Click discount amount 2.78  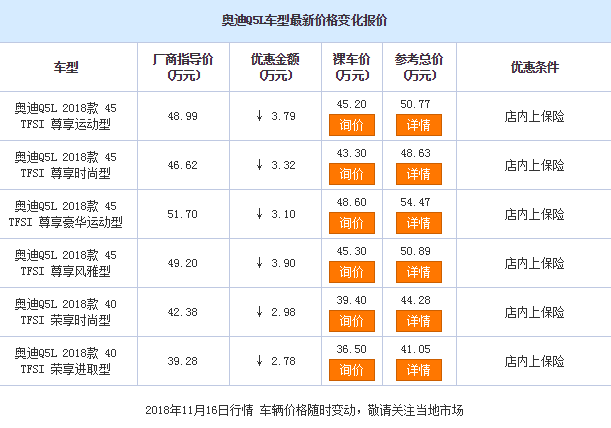click(275, 361)
